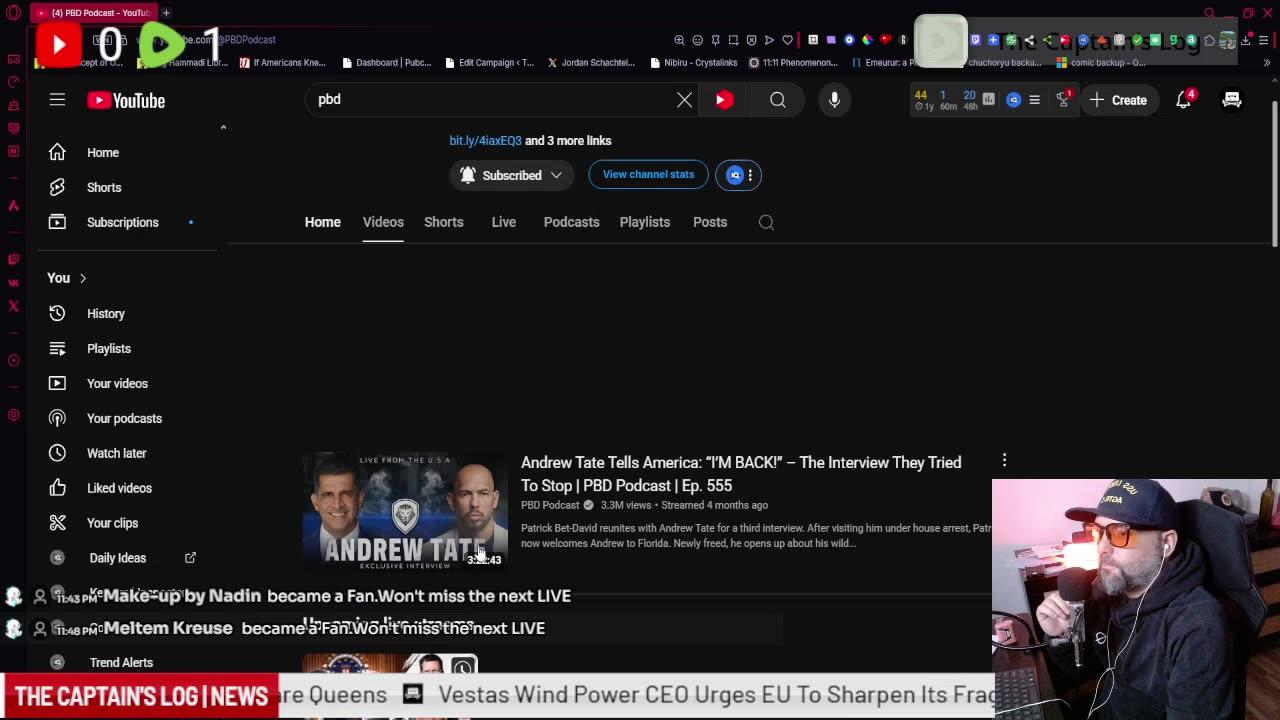This screenshot has height=720, width=1280.
Task: Switch to channel Home tab
Action: [322, 222]
